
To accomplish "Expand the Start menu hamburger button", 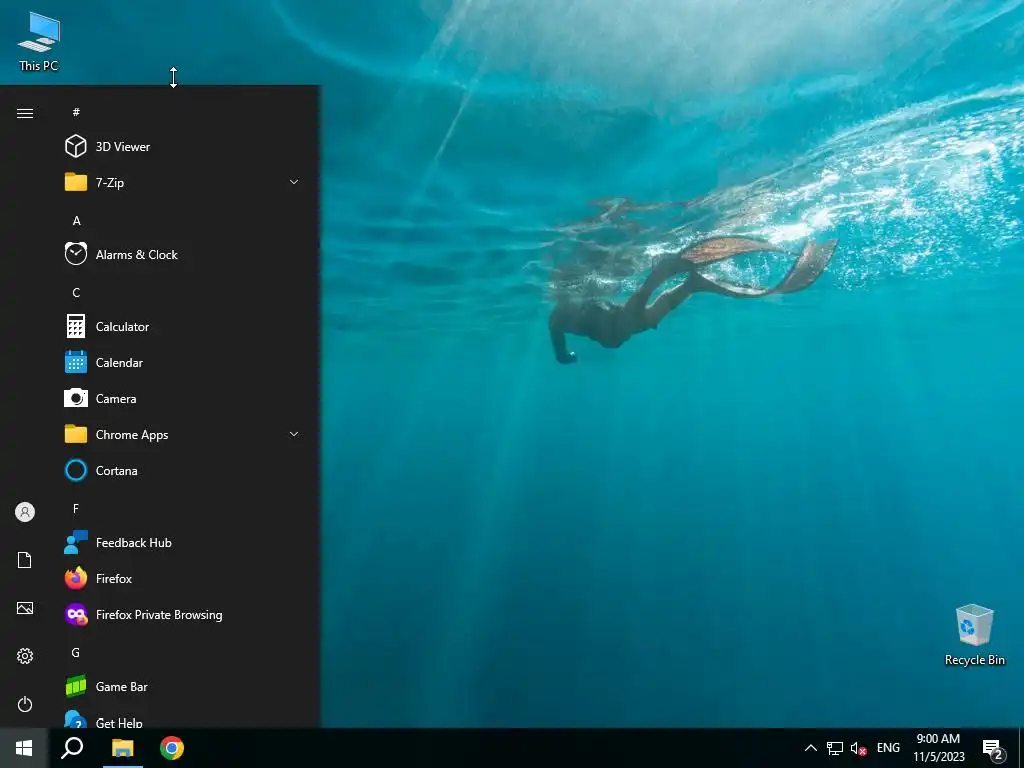I will tap(25, 114).
